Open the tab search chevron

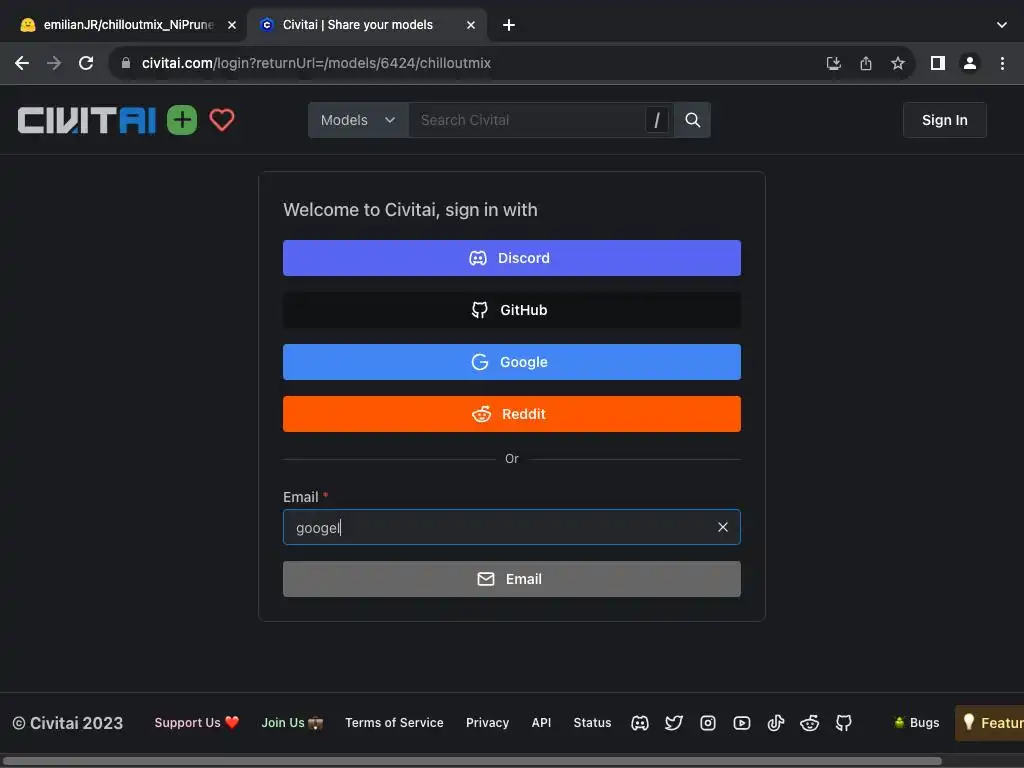pos(1002,25)
